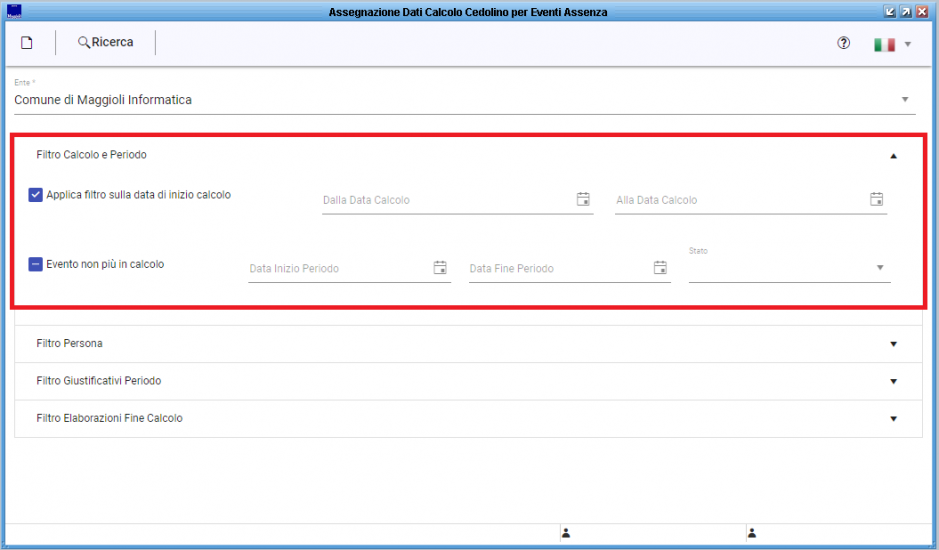The width and height of the screenshot is (939, 550).
Task: Close the Assegnazione Dati Calcolo window
Action: [922, 11]
